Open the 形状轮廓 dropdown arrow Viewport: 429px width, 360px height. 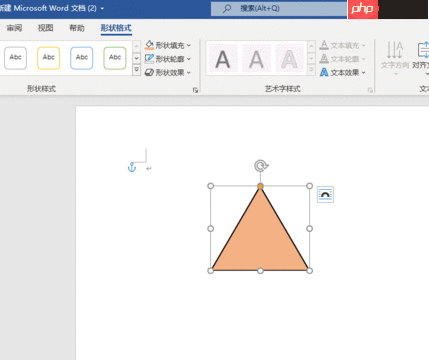[189, 59]
